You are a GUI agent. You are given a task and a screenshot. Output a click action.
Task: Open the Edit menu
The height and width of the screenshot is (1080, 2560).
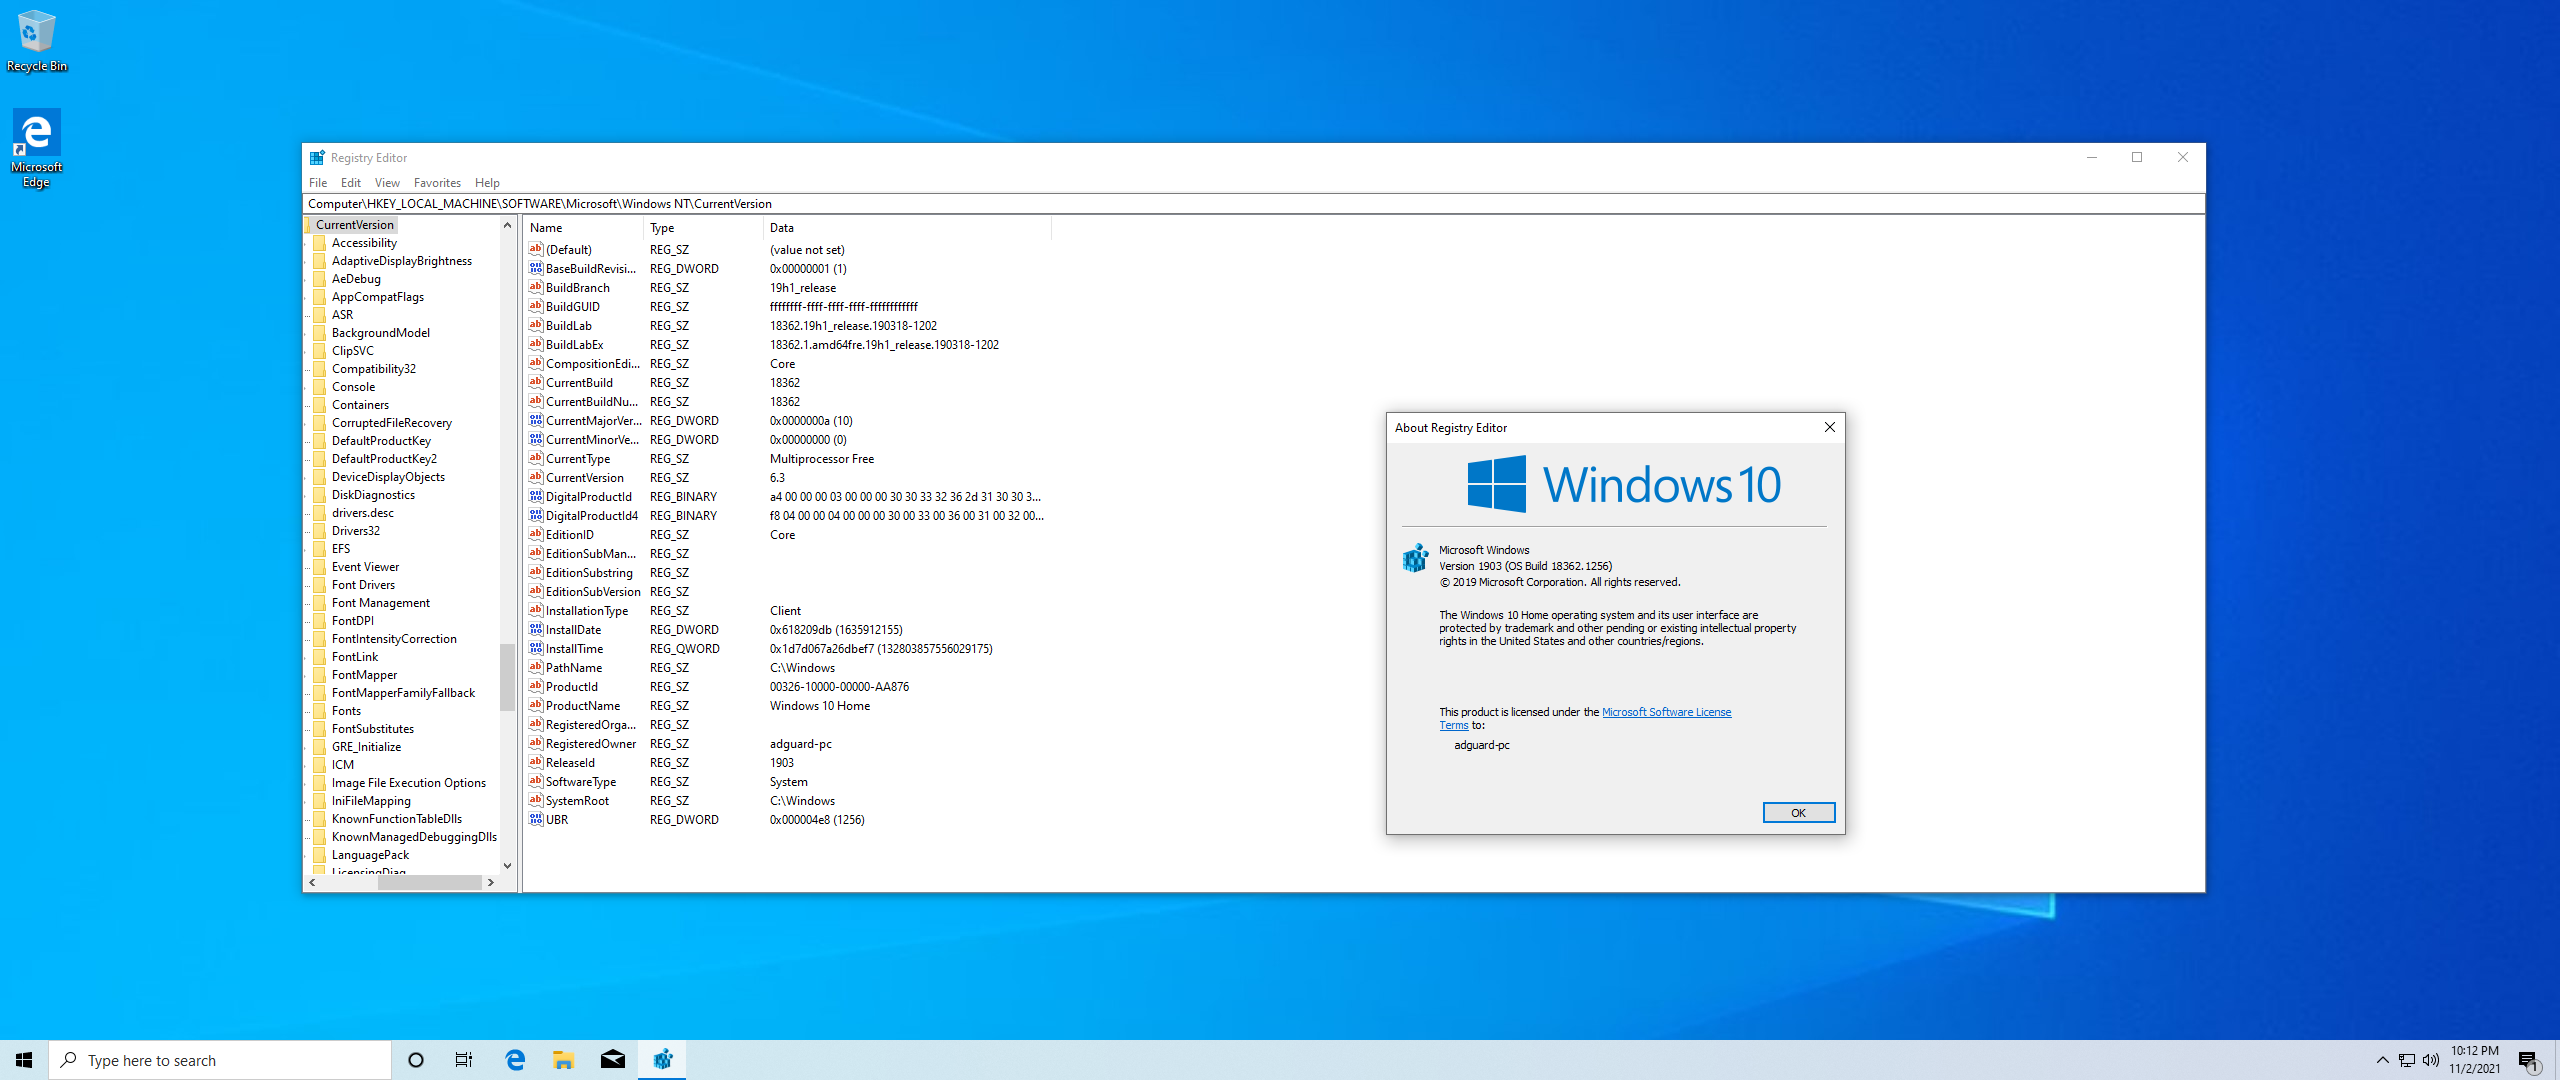point(350,183)
